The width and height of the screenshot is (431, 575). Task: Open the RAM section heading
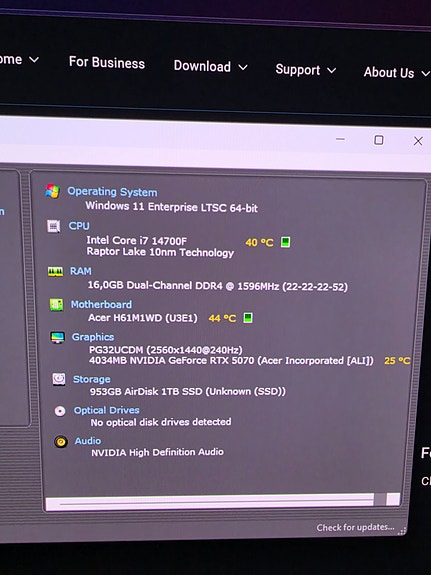click(81, 271)
